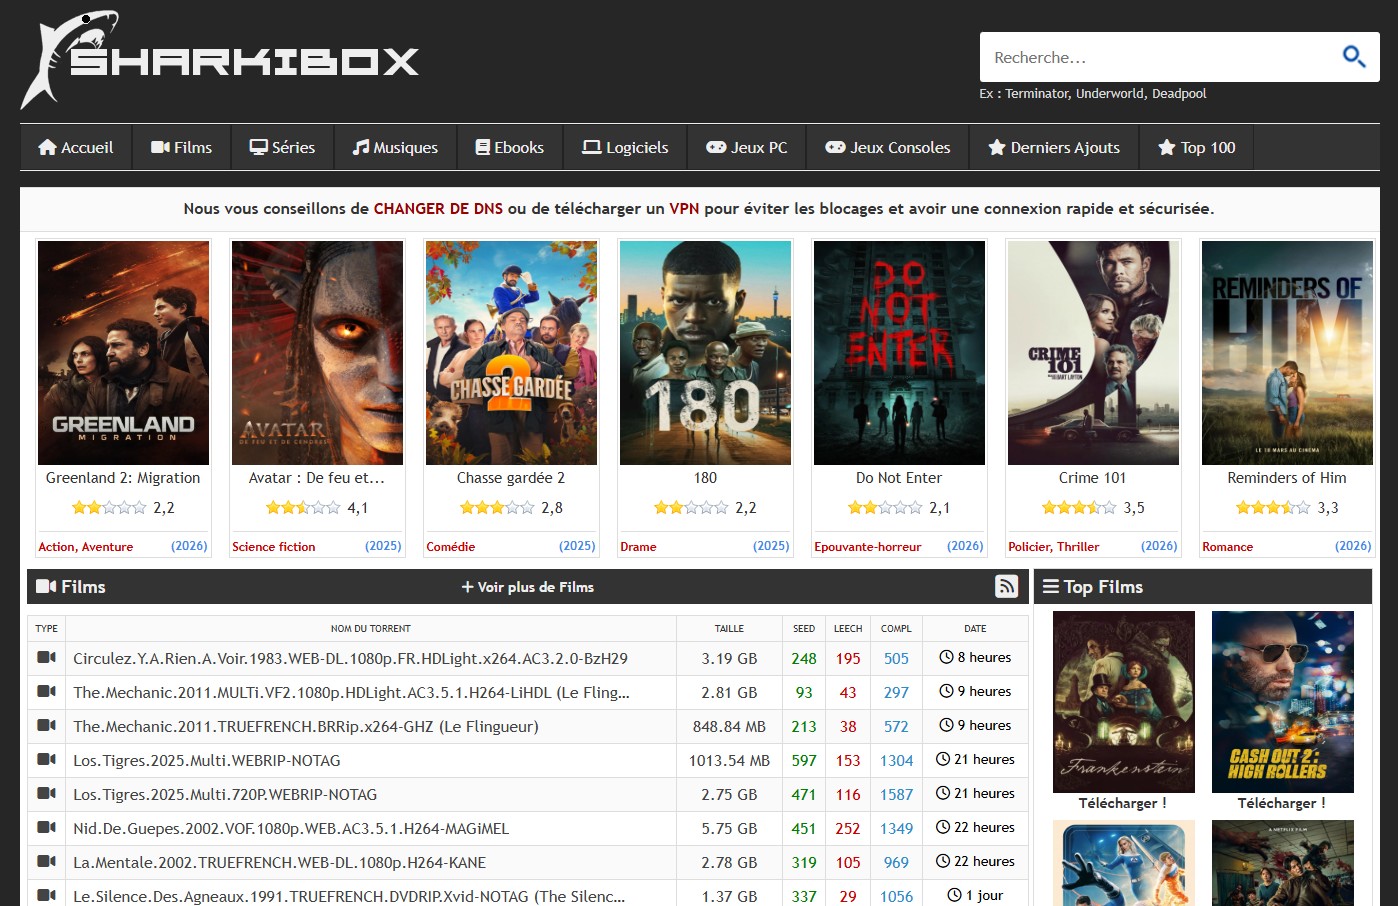Click the clock icon next to 8 heures
The width and height of the screenshot is (1398, 906).
click(946, 658)
